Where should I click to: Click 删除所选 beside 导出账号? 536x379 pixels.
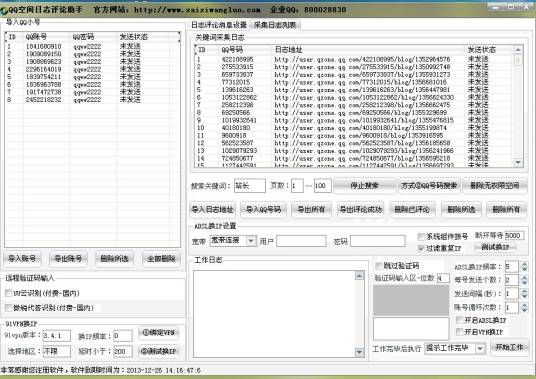pos(114,258)
